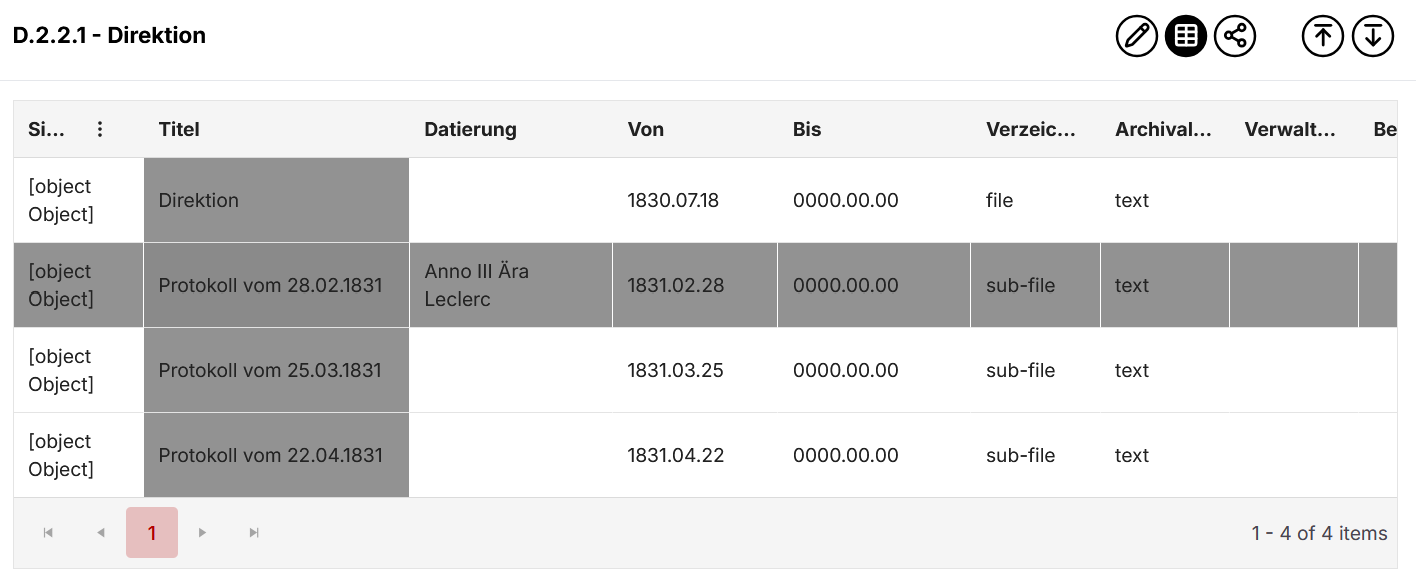The image size is (1416, 584).
Task: Click the Bis column header
Action: [807, 129]
